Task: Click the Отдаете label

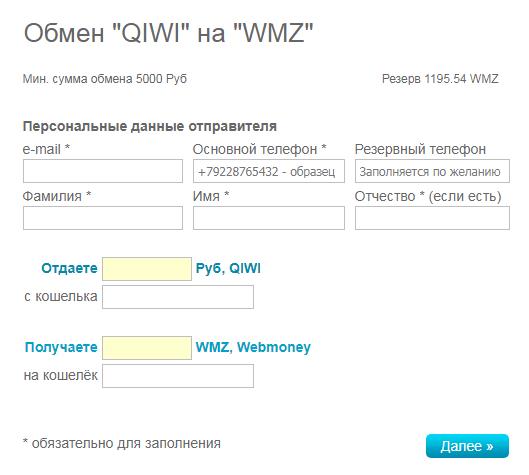Action: (x=69, y=269)
